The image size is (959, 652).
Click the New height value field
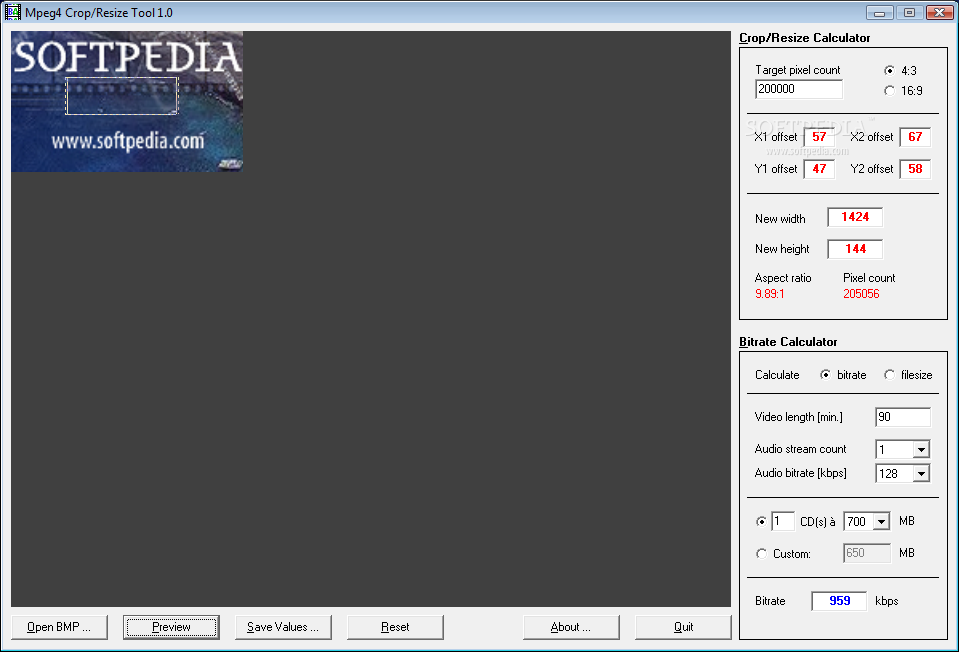coord(855,249)
